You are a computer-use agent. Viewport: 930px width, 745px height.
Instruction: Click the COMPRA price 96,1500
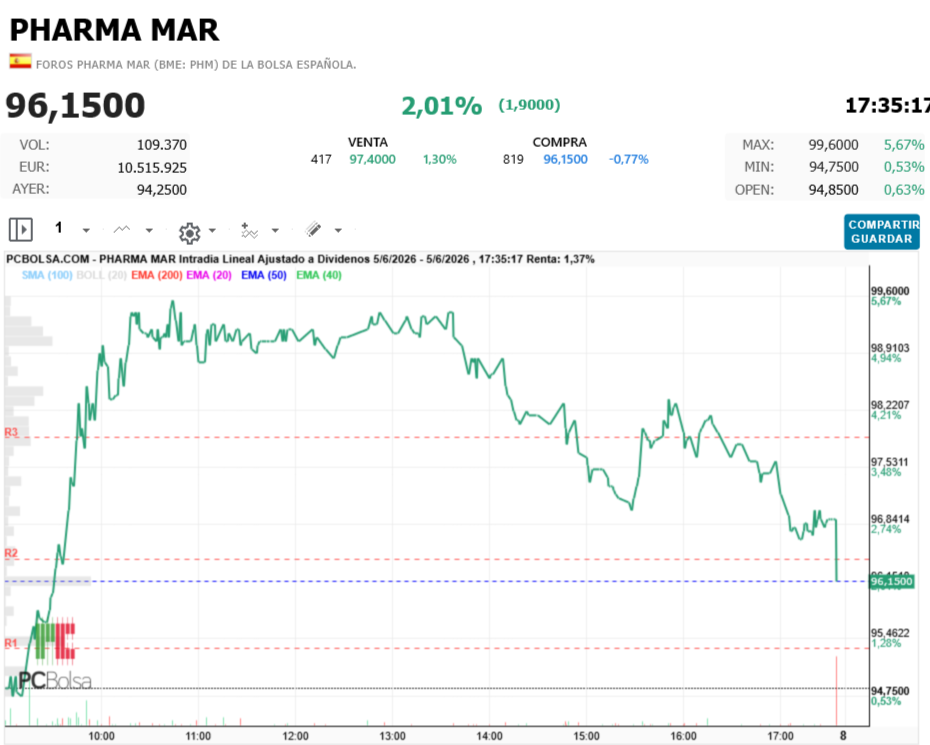click(565, 160)
